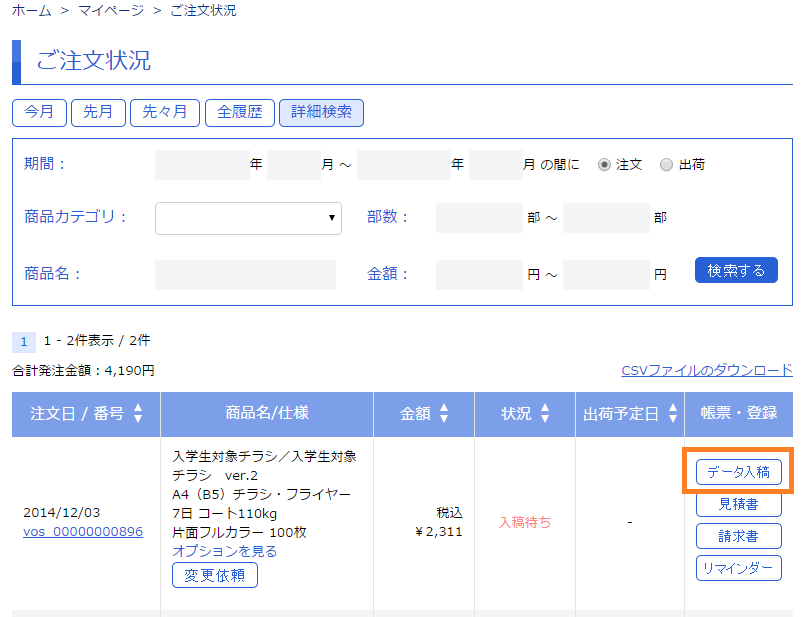
Task: Open the 見積書 document button
Action: [x=738, y=504]
